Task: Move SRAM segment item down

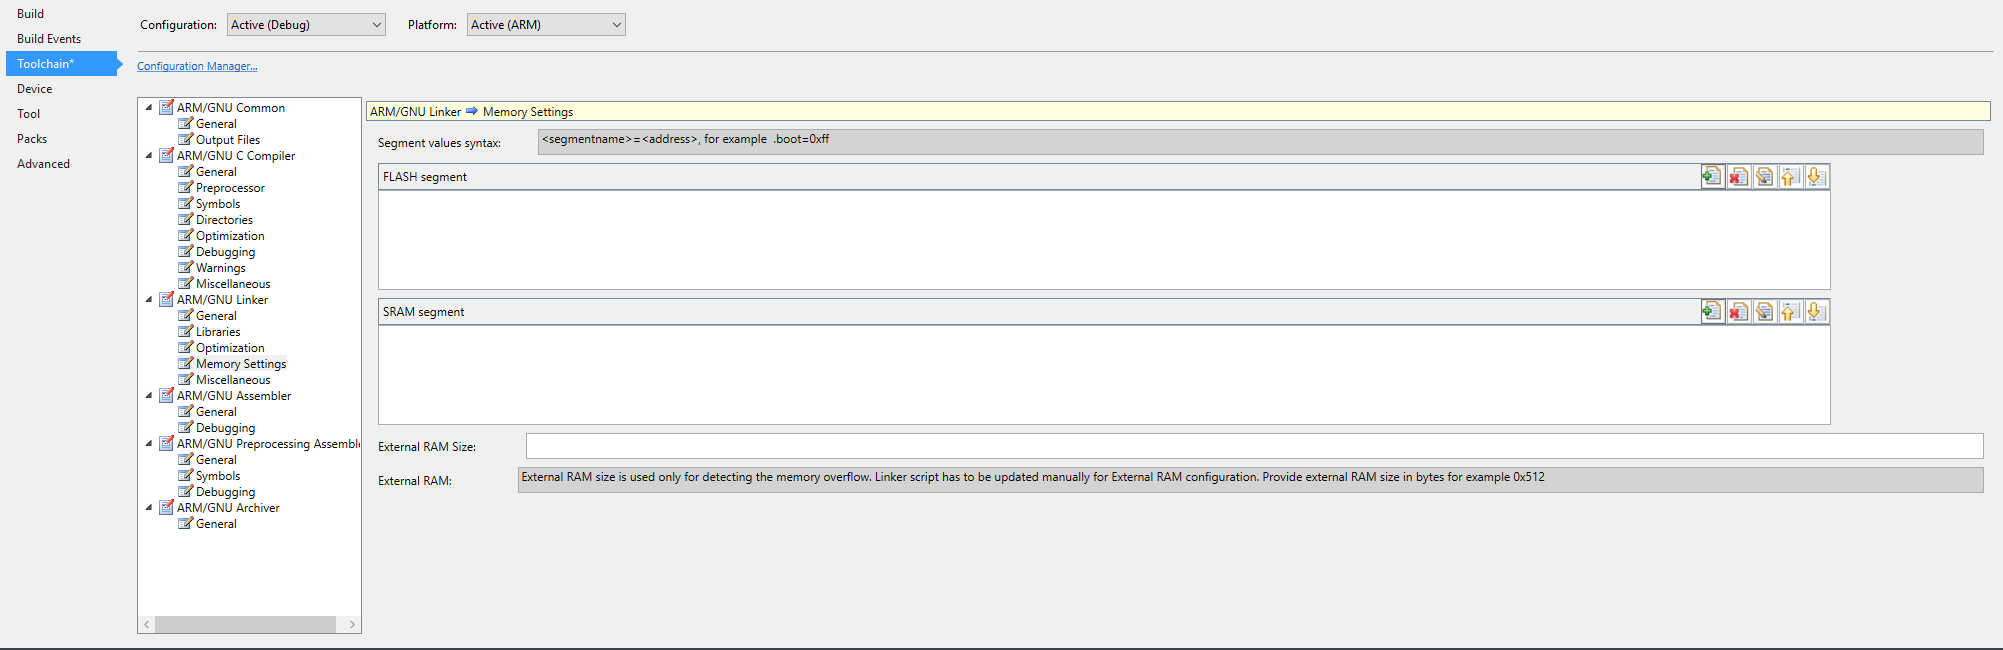Action: 1816,312
